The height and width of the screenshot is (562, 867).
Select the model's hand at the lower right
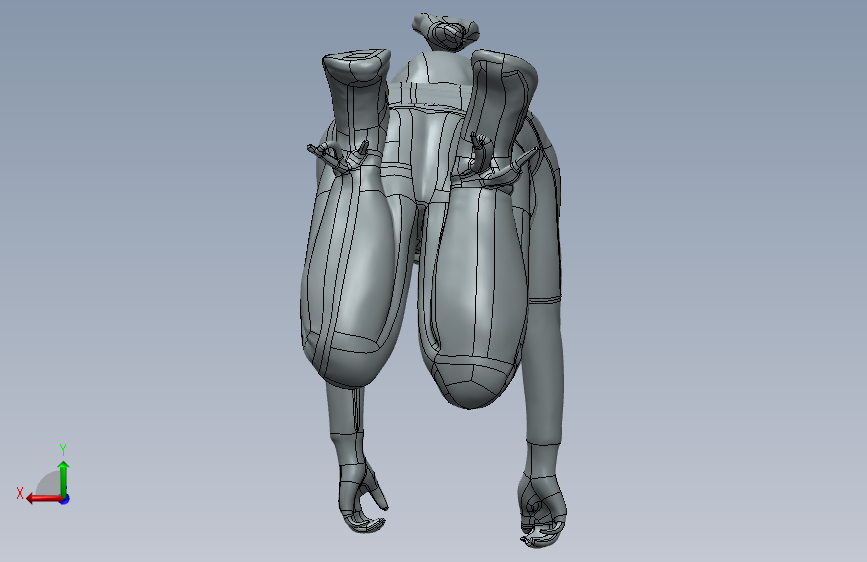pos(542,511)
